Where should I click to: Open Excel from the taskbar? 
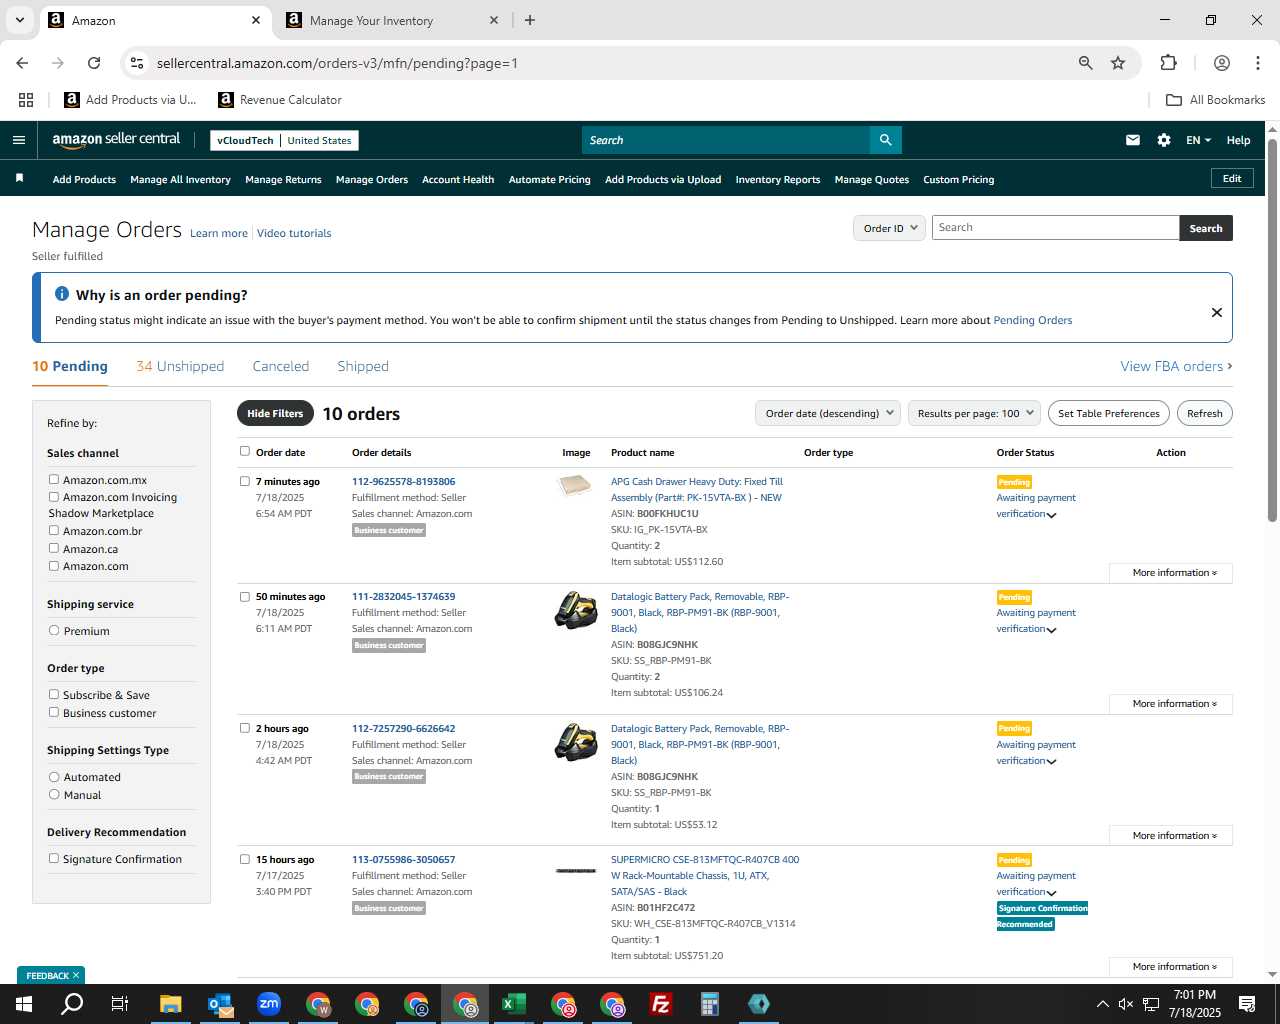514,1004
